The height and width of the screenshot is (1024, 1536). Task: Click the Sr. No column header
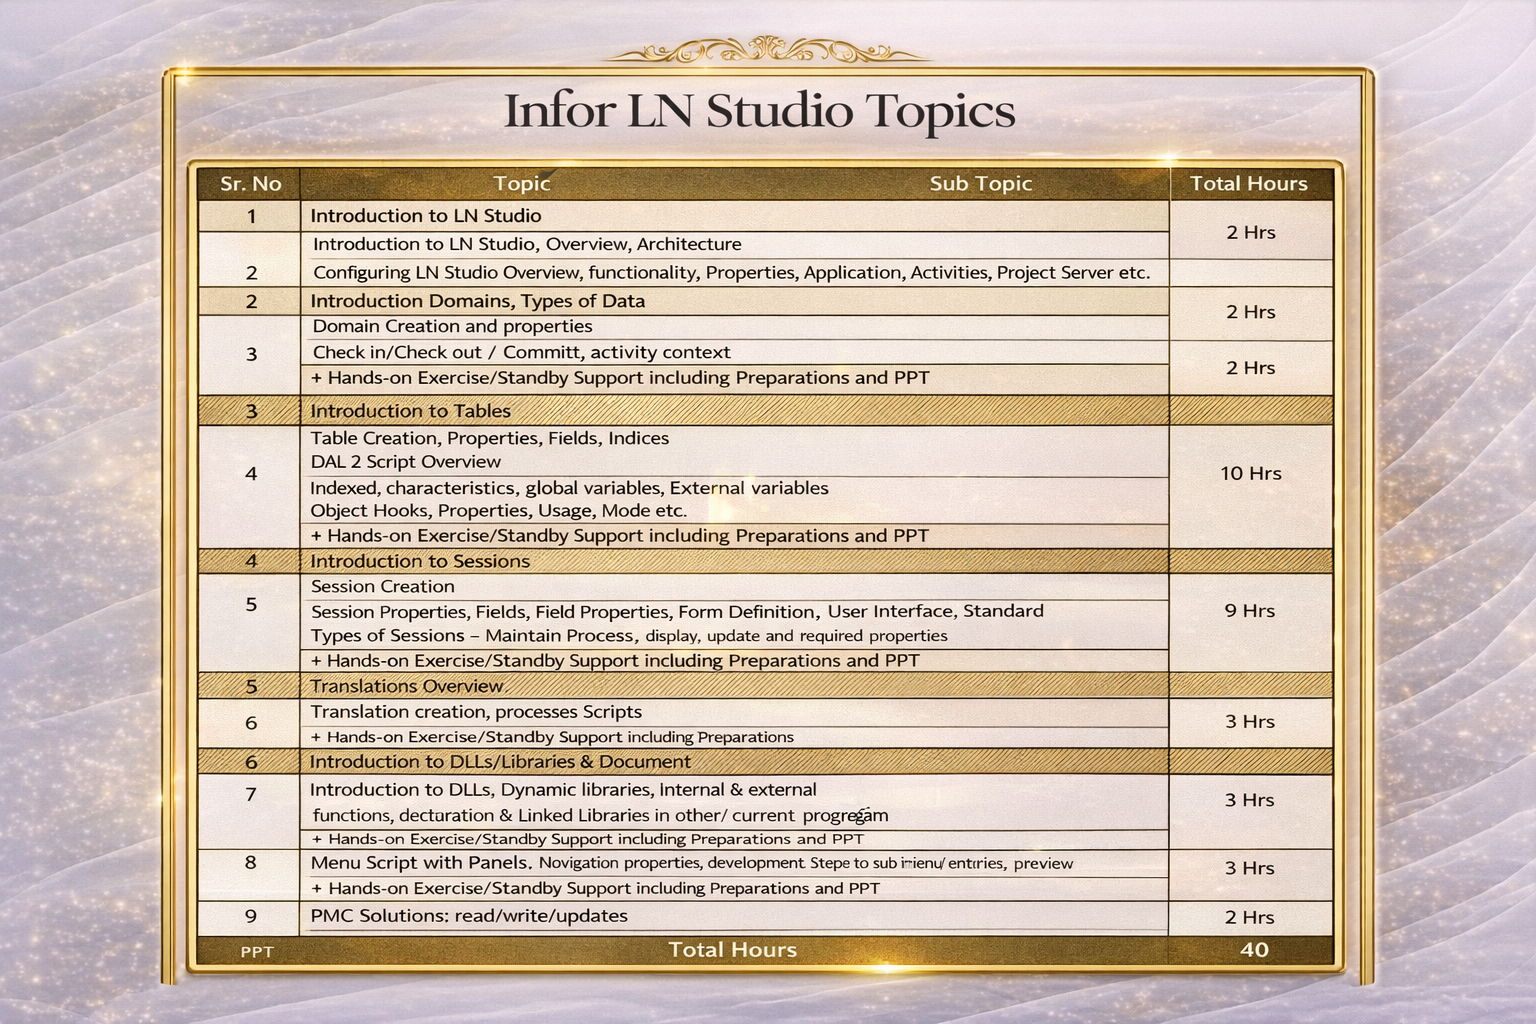(x=250, y=184)
